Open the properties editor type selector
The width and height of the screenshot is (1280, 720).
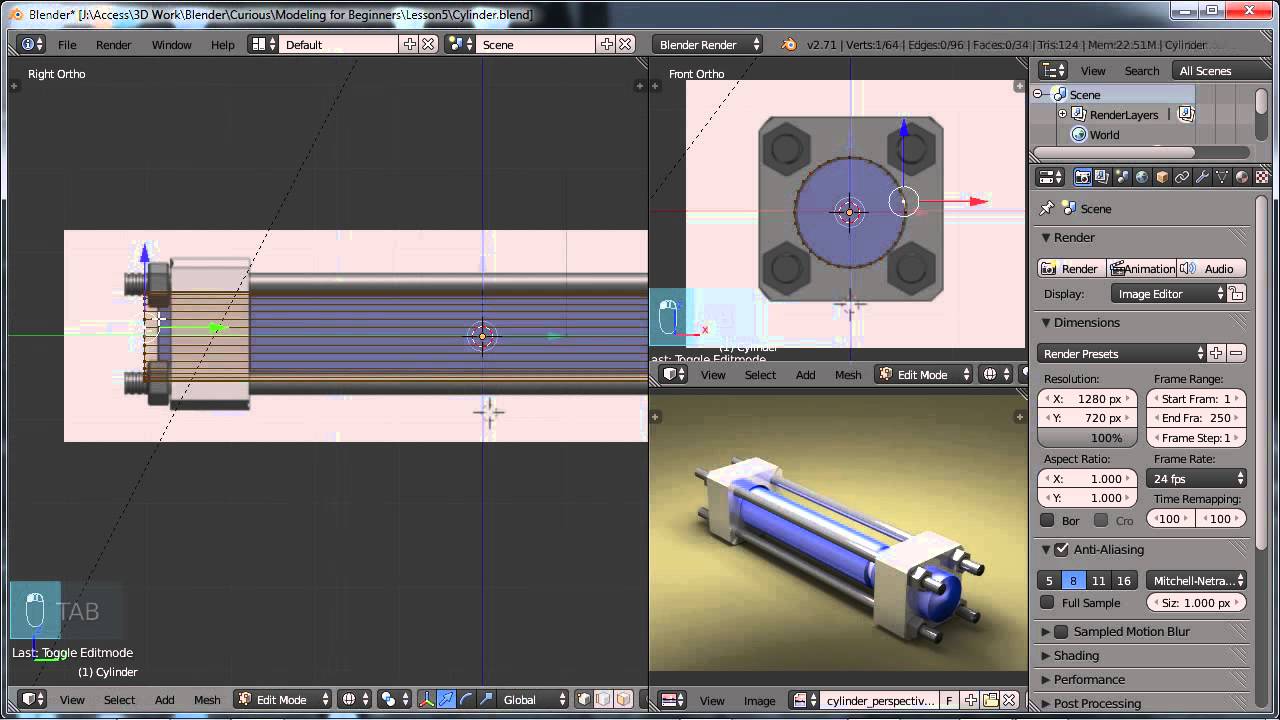tap(1051, 177)
